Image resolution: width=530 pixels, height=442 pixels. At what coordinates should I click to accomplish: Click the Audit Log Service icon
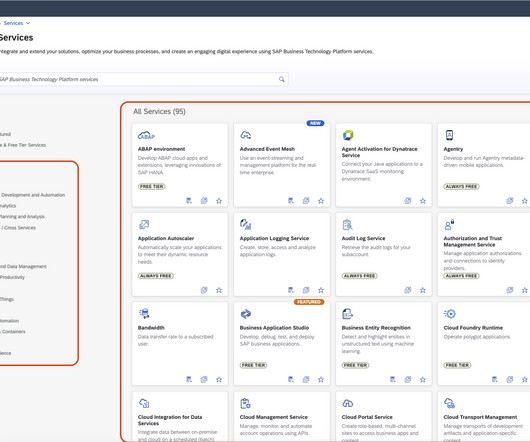coord(347,224)
